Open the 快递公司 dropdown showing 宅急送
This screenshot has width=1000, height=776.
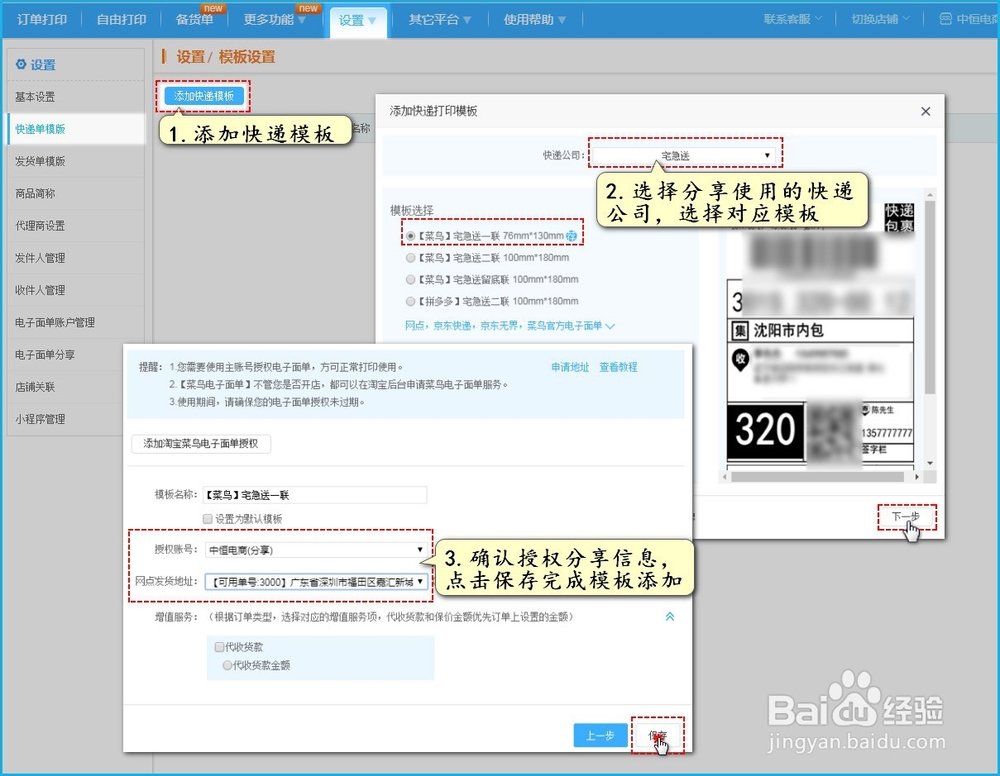pyautogui.click(x=684, y=155)
